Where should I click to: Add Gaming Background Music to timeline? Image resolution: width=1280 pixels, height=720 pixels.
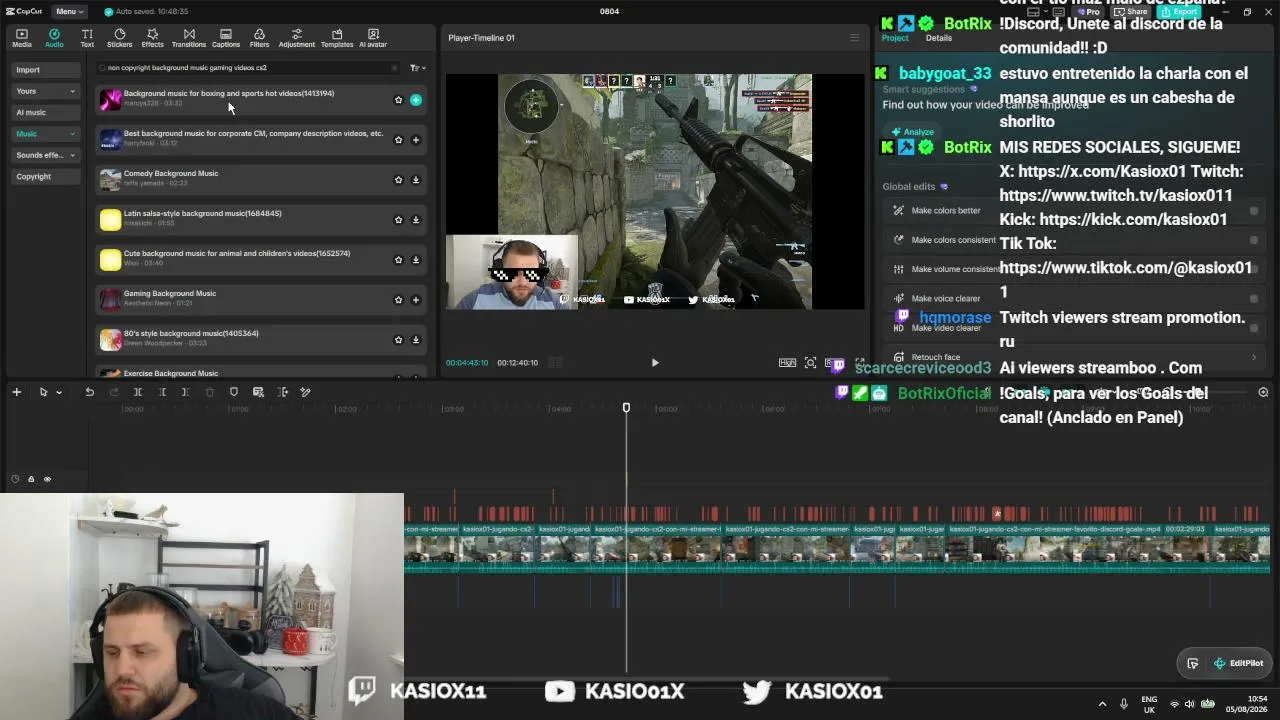[x=416, y=300]
